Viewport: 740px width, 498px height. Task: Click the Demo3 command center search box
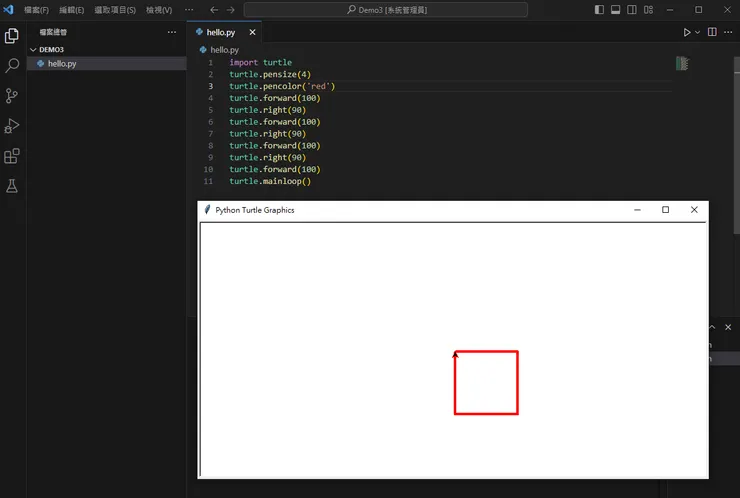[386, 10]
